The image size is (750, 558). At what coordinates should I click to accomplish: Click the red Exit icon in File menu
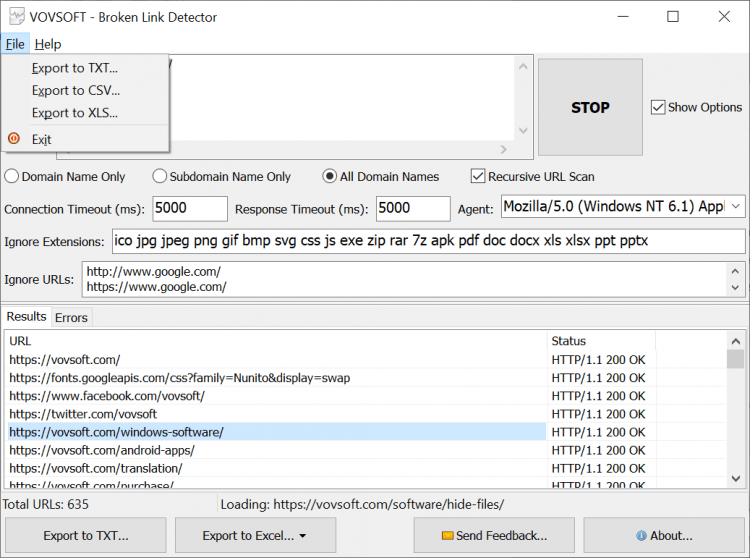click(x=14, y=139)
